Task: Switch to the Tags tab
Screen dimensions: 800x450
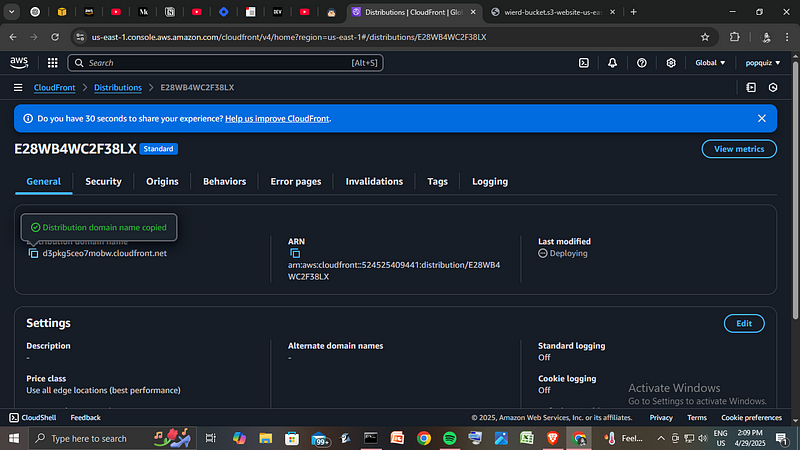Action: [437, 182]
